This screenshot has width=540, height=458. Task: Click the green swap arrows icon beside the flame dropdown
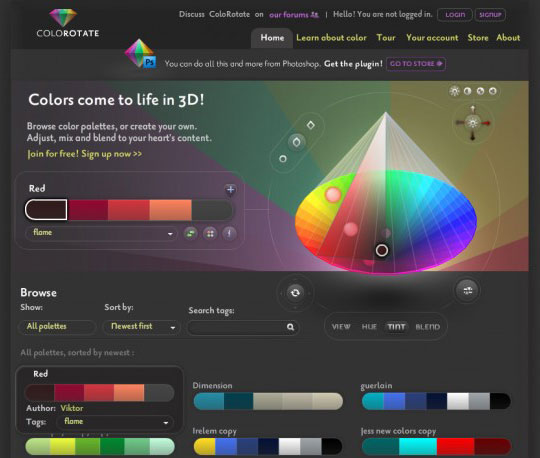(190, 234)
